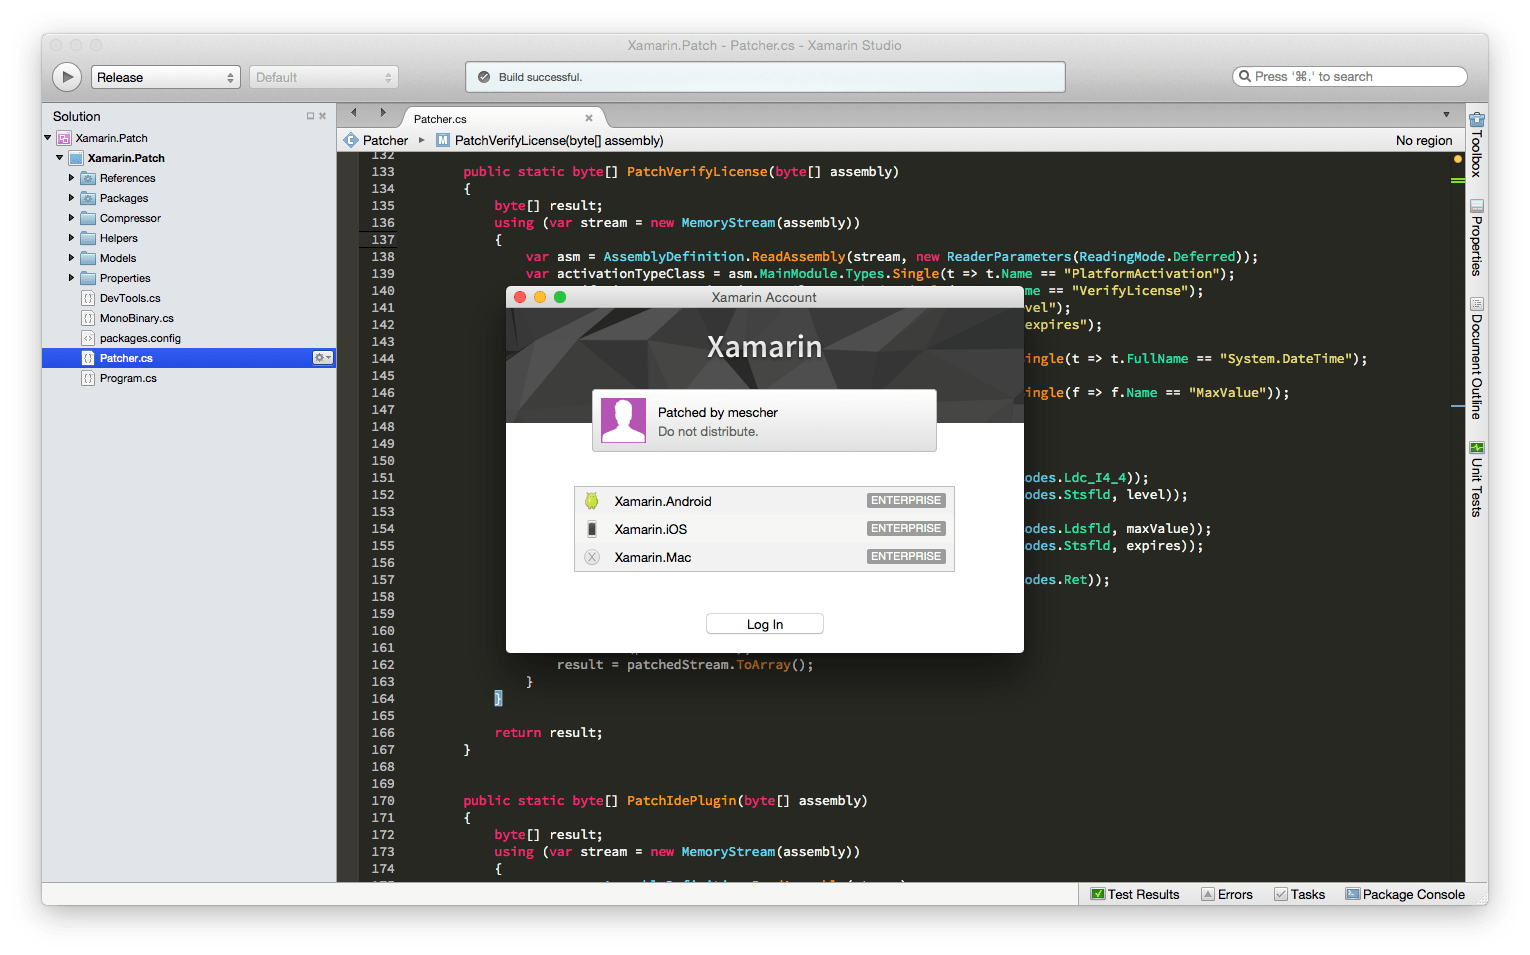Open the Patcher.cs row options gear
Screen dimensions: 1530x955
click(323, 358)
